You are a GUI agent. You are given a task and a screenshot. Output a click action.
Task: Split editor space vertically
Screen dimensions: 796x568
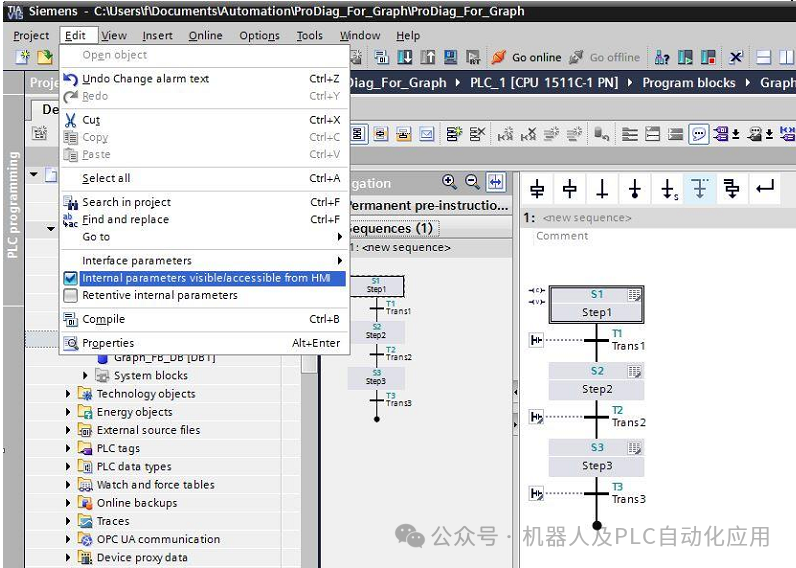786,57
